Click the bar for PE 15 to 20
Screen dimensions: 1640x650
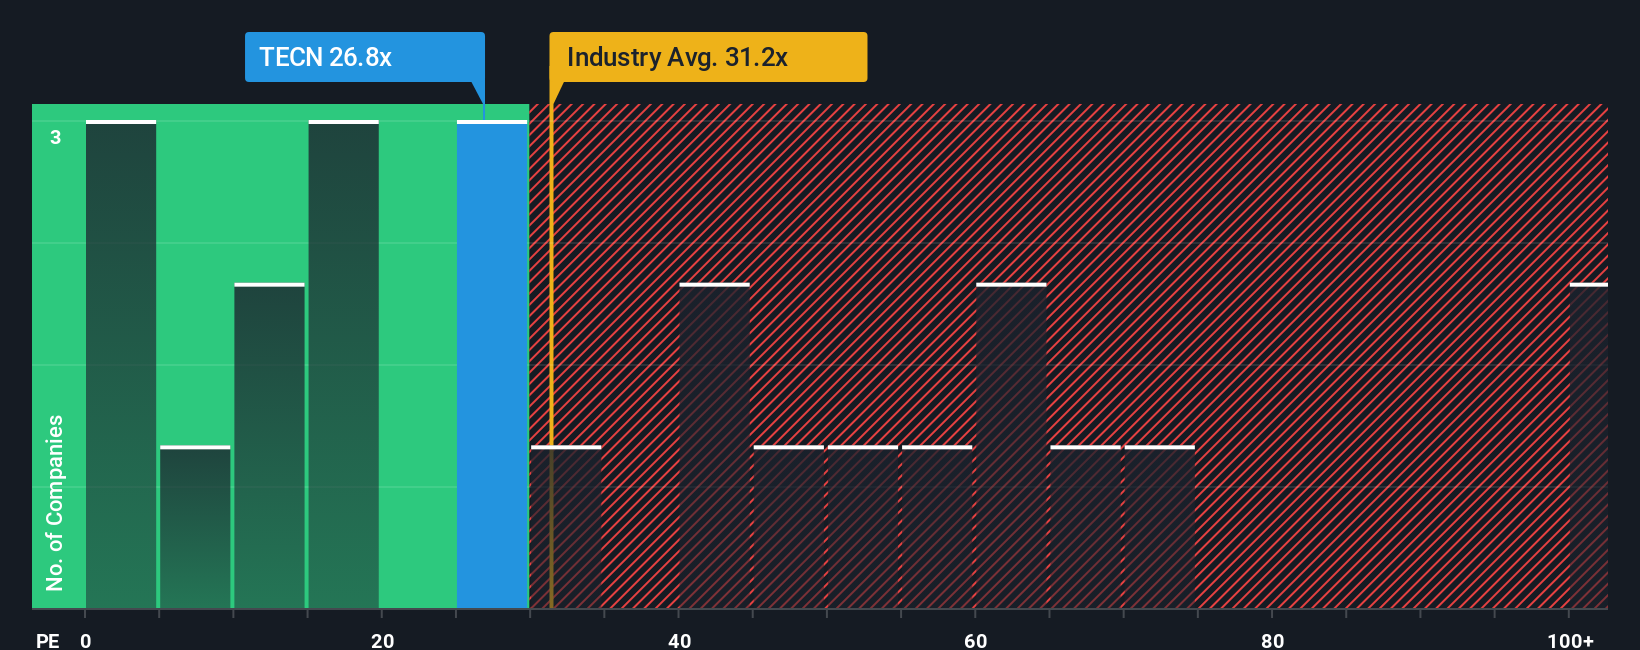(344, 365)
